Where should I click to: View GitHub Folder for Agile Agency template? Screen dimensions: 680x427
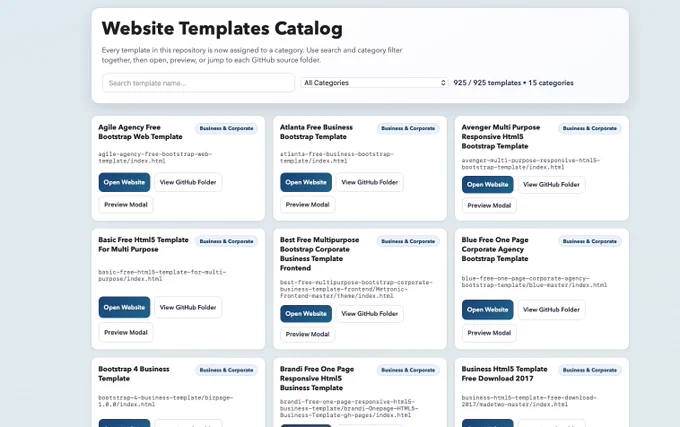pos(188,183)
